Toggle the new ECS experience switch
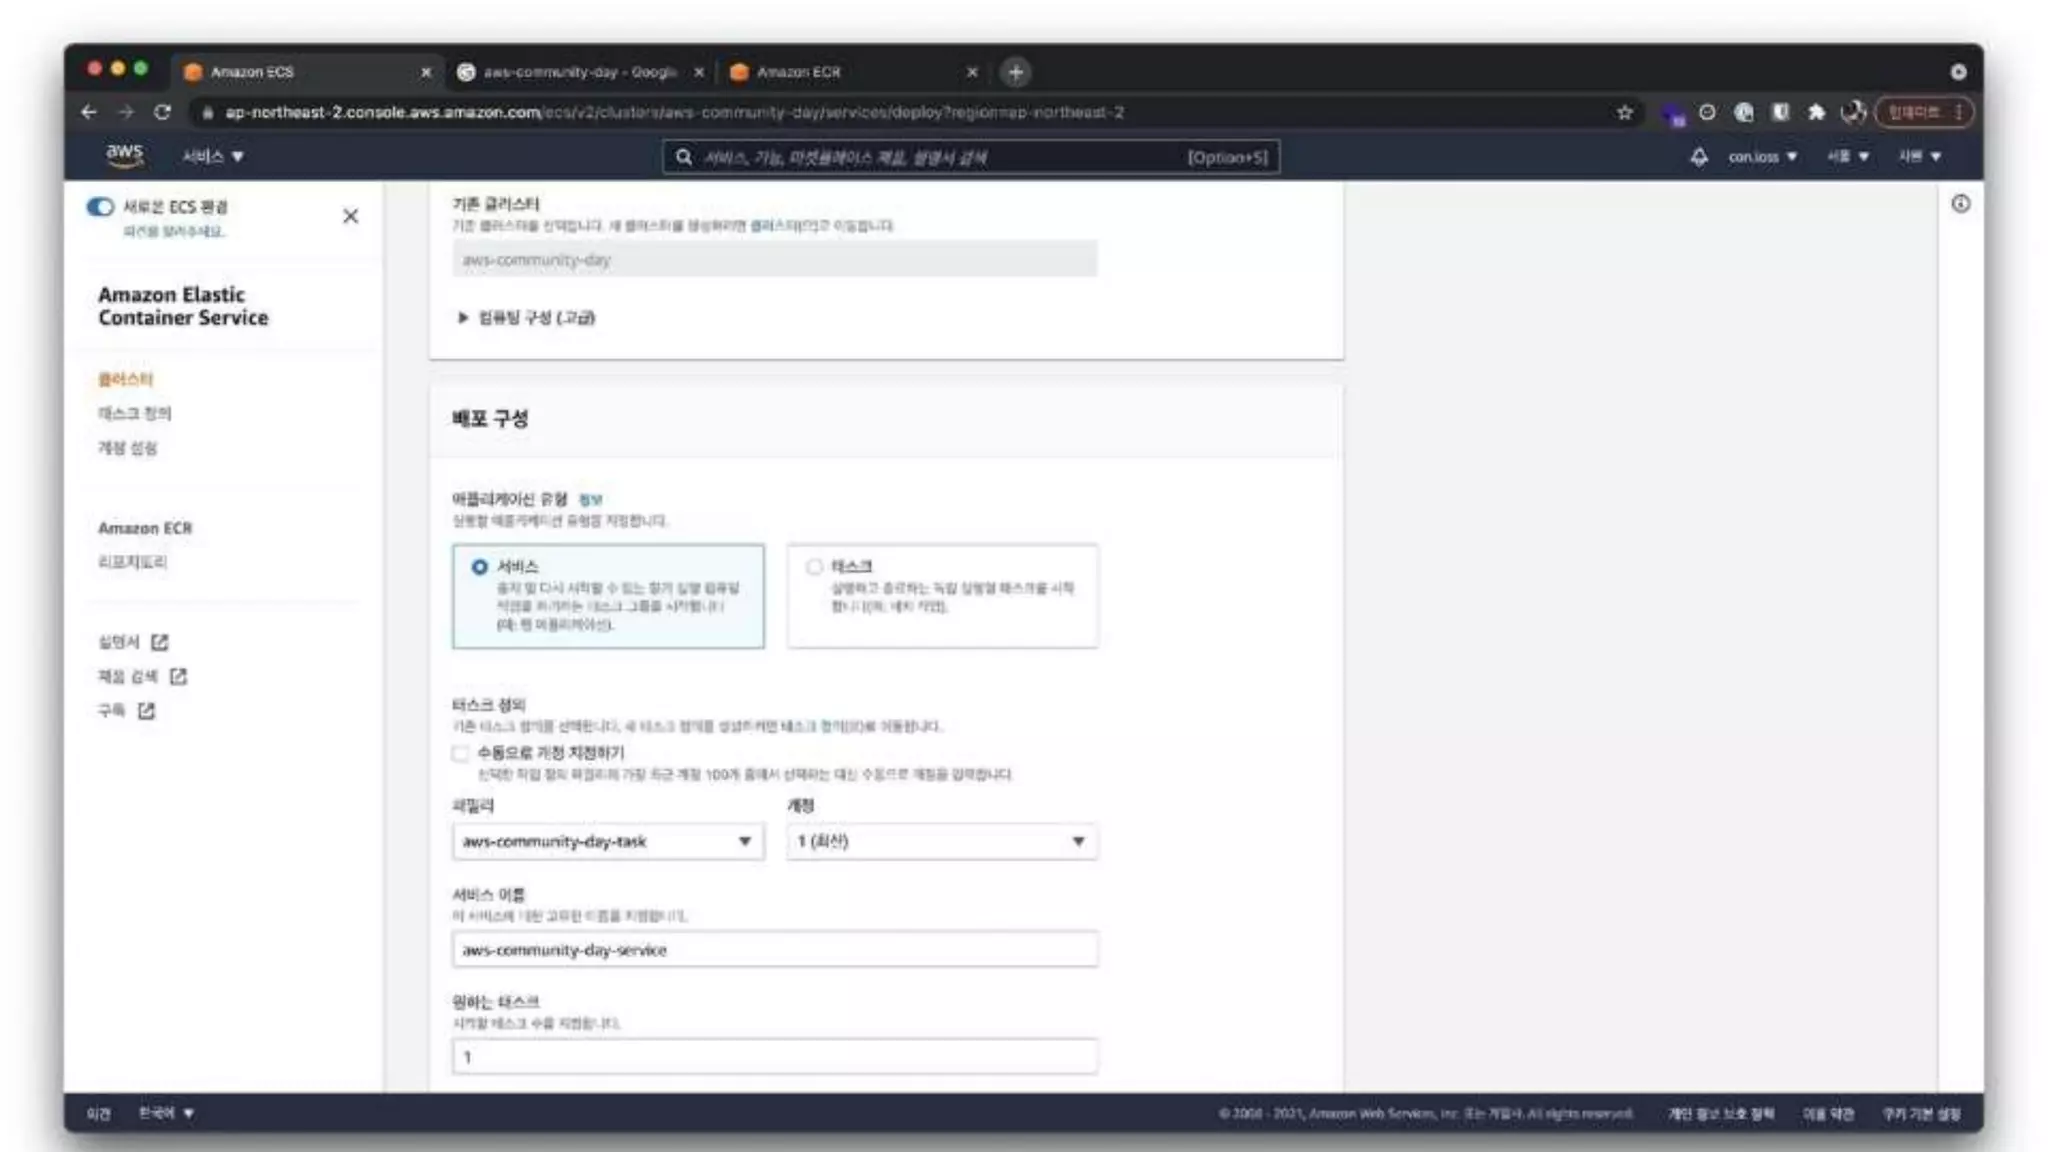The width and height of the screenshot is (2048, 1152). [100, 207]
